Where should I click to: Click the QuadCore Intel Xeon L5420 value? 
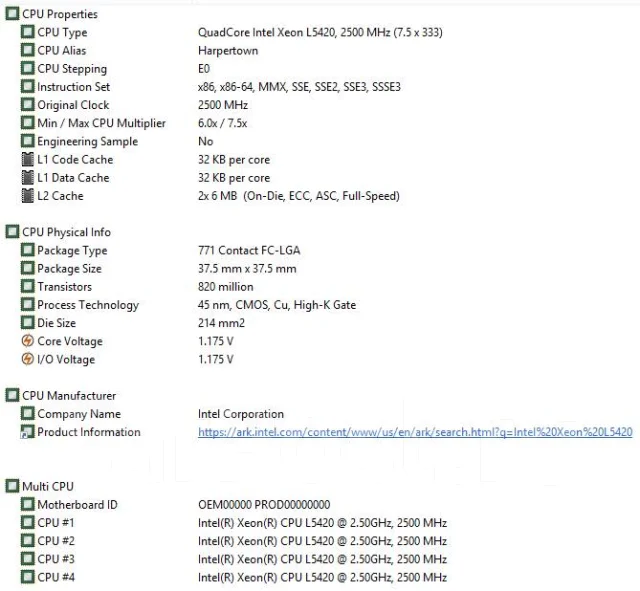320,32
